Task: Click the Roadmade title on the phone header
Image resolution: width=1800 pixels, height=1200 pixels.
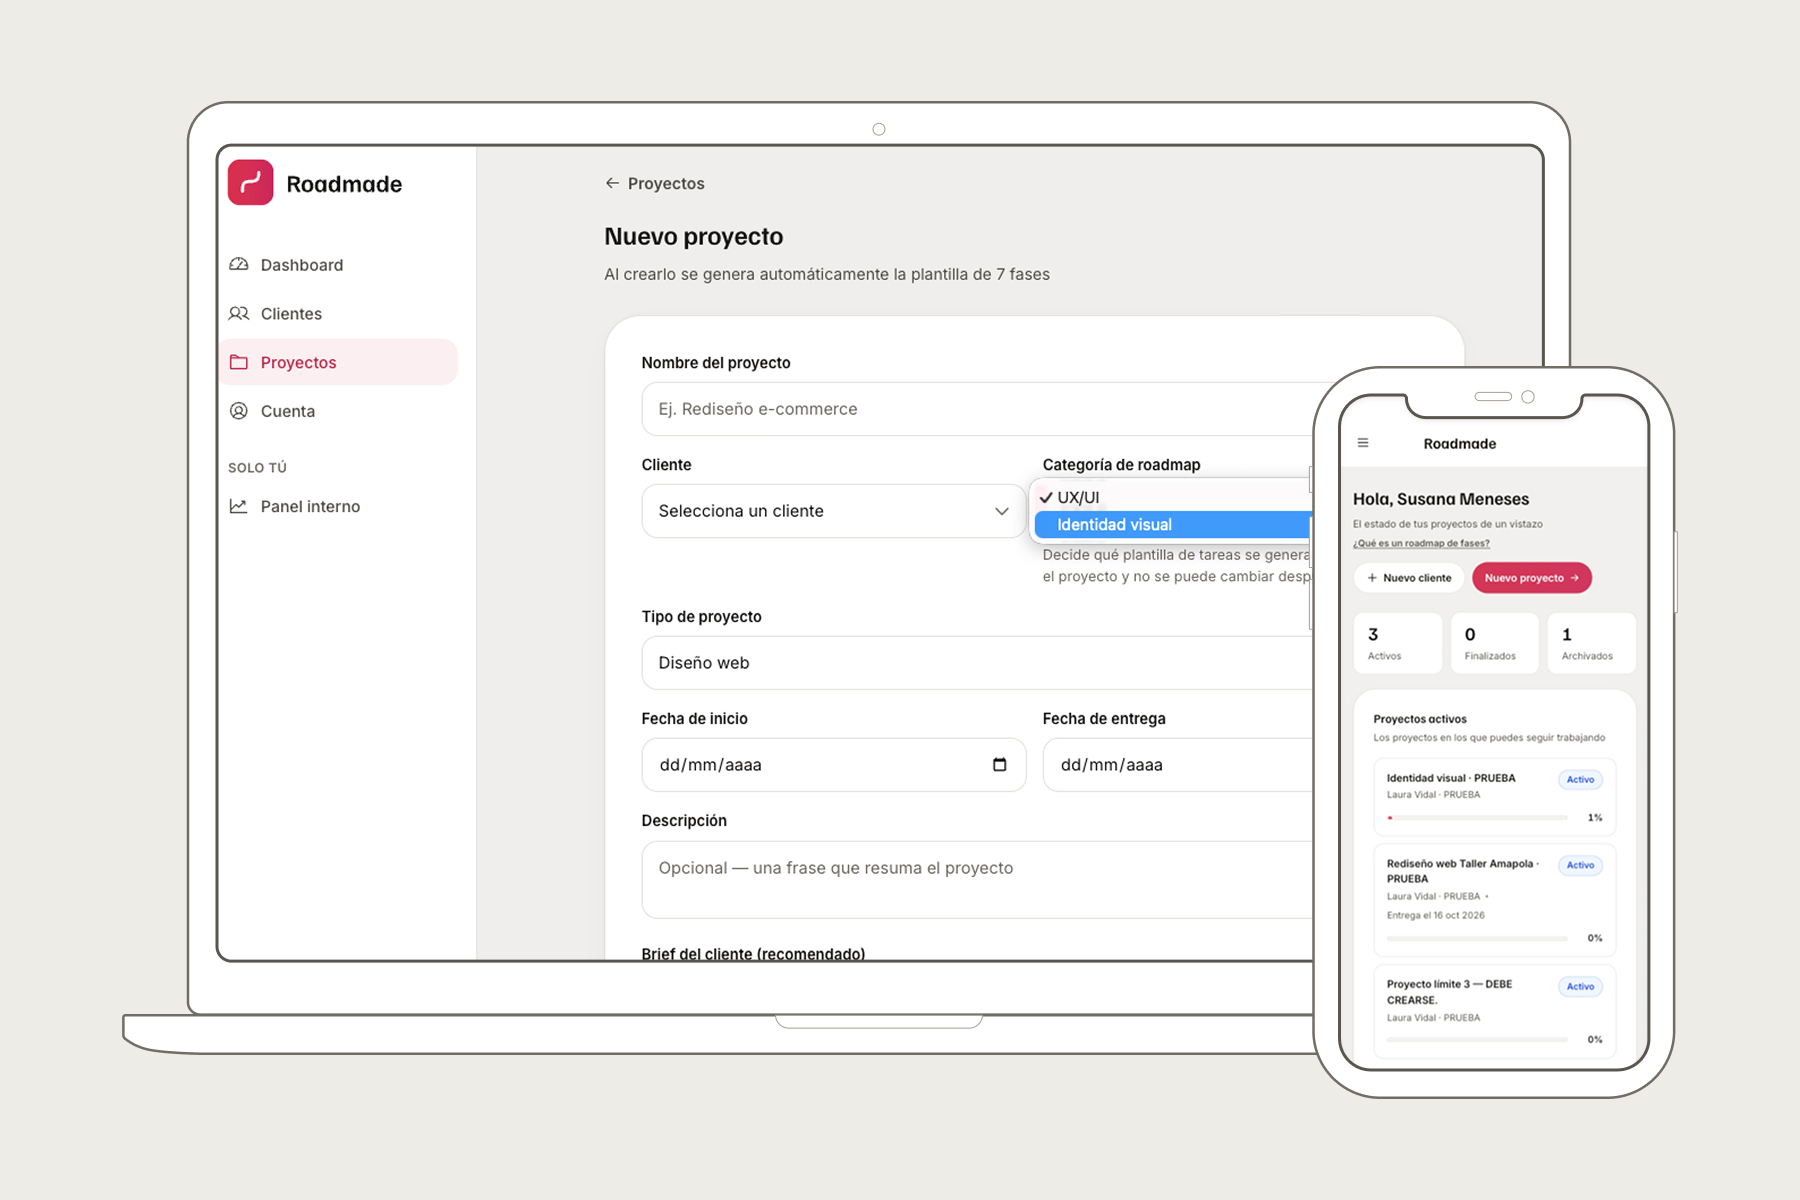Action: (1460, 444)
